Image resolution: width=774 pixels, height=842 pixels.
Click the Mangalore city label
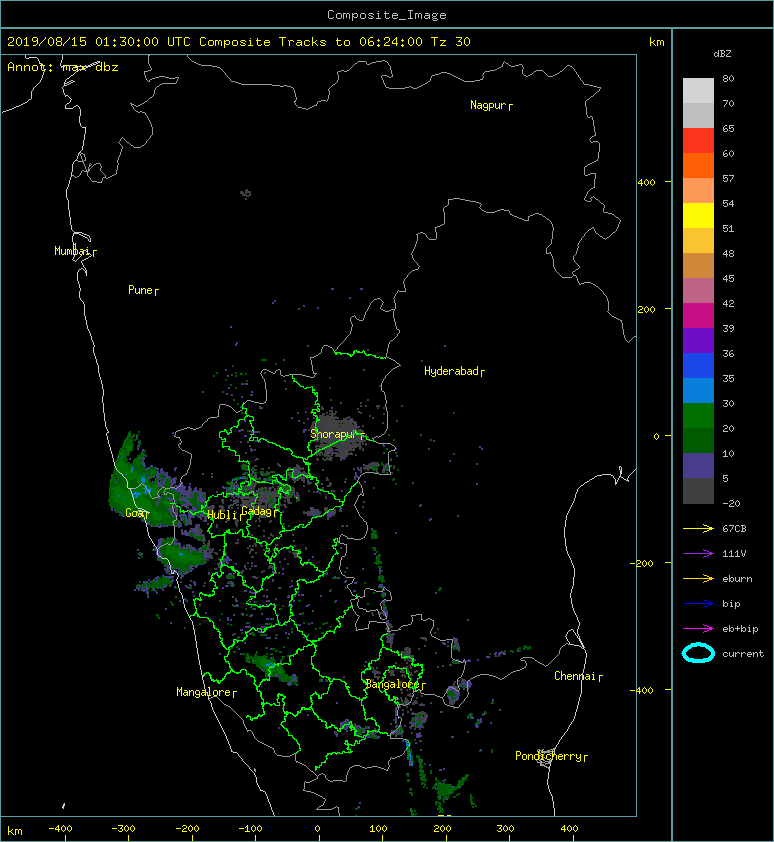pyautogui.click(x=204, y=693)
